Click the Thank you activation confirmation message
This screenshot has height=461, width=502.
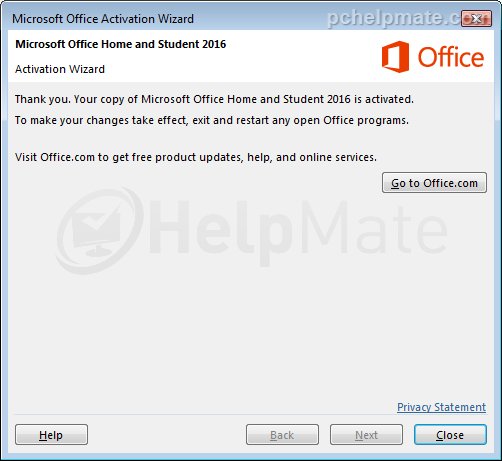(x=214, y=99)
